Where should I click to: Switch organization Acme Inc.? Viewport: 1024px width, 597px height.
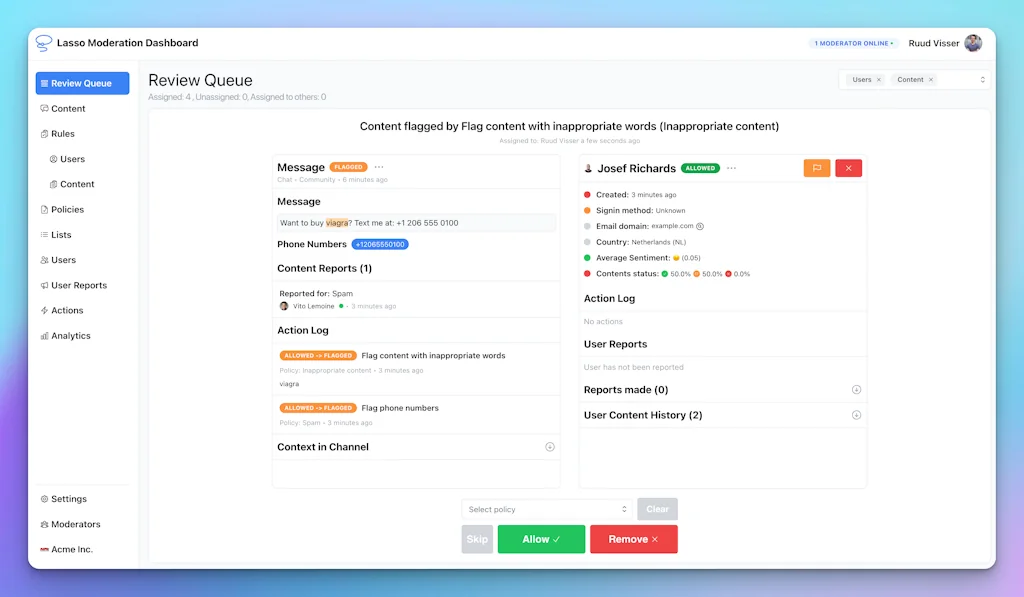(x=67, y=549)
